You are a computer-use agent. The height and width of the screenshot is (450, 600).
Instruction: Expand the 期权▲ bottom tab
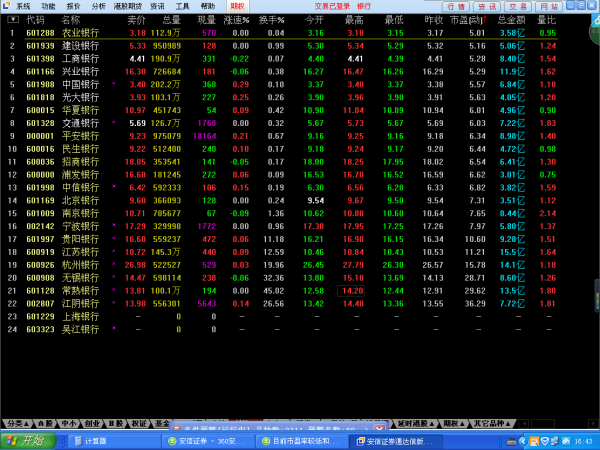click(454, 423)
